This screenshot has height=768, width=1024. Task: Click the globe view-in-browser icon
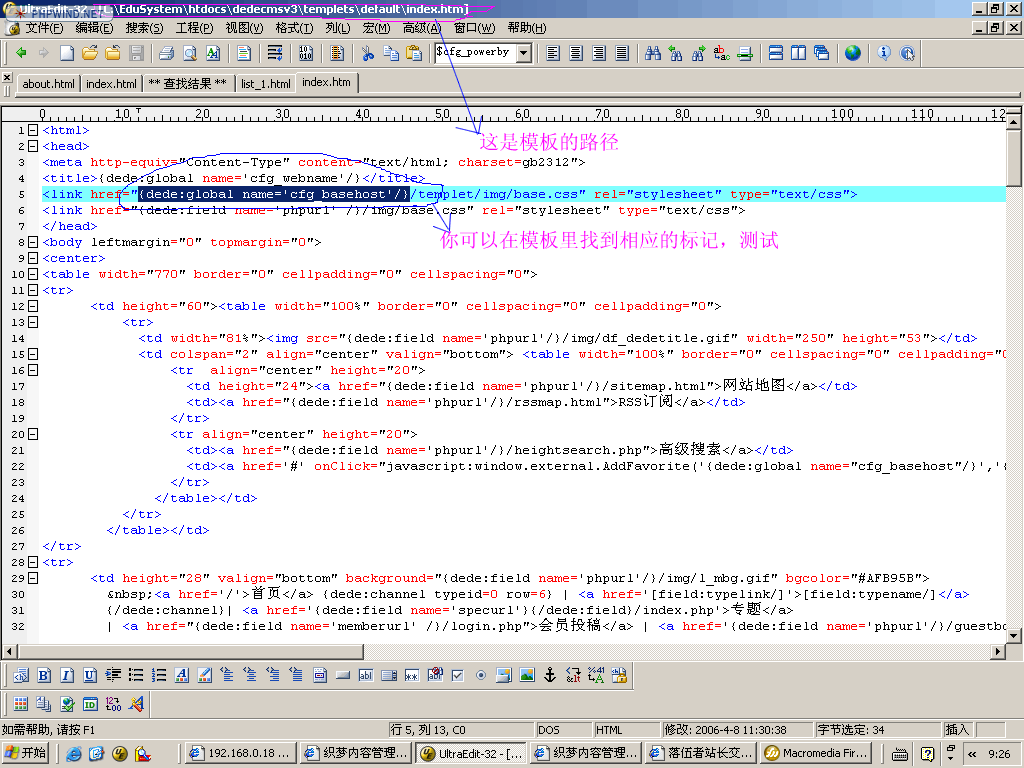click(852, 53)
